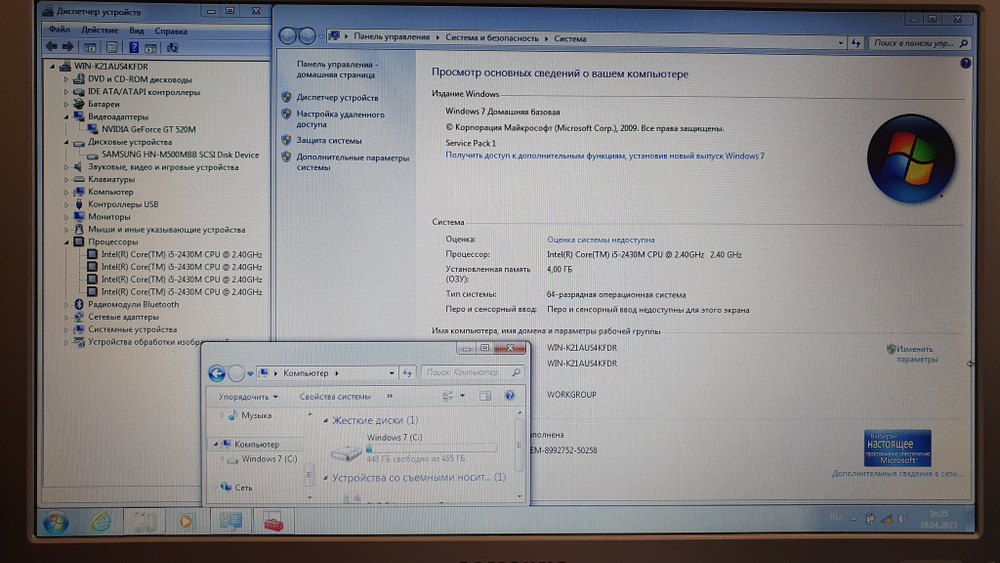The width and height of the screenshot is (1000, 563).
Task: Open Справка menu in Device Manager
Action: point(171,31)
